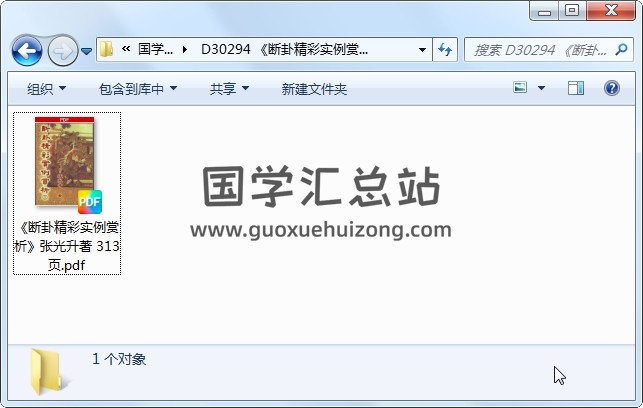Click the magnifier search icon

[x=621, y=50]
